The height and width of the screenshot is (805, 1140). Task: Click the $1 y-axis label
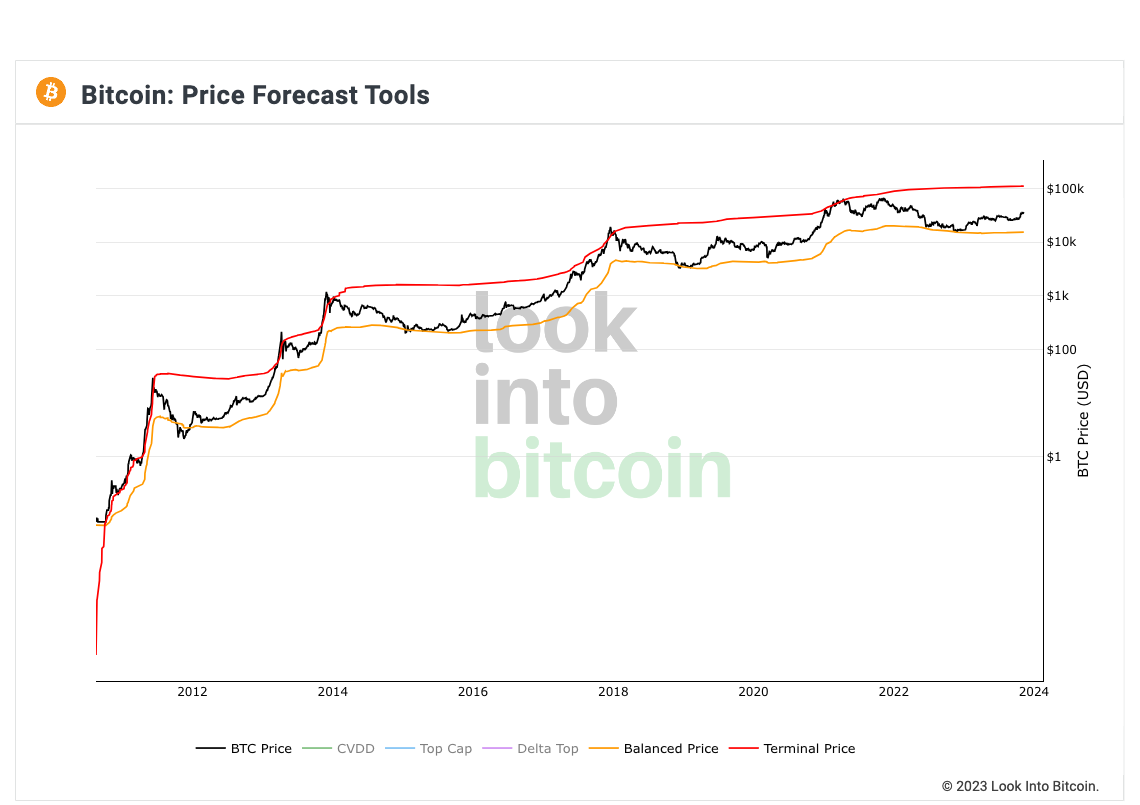pyautogui.click(x=1054, y=457)
